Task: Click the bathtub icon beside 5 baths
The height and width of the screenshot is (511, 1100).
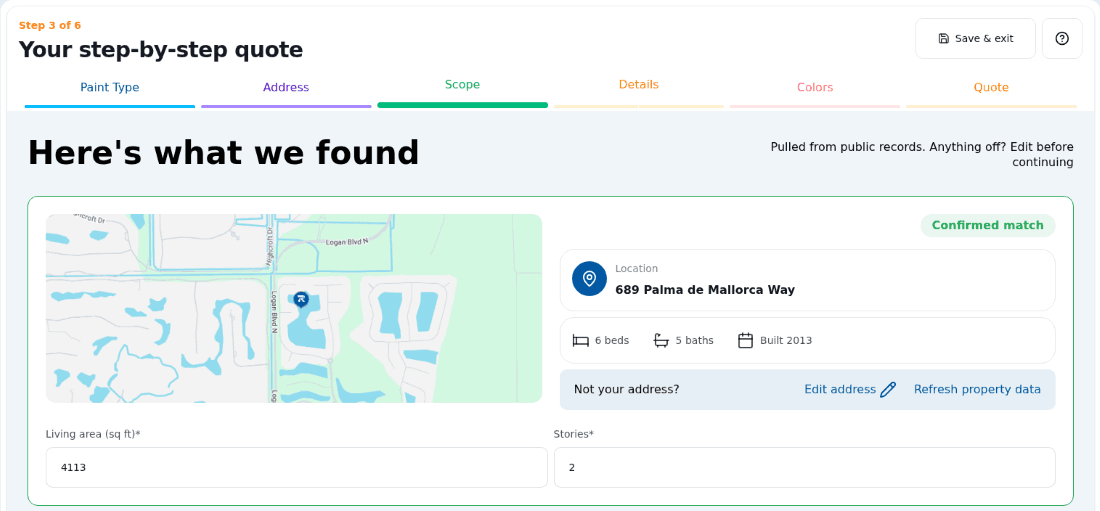Action: [661, 340]
